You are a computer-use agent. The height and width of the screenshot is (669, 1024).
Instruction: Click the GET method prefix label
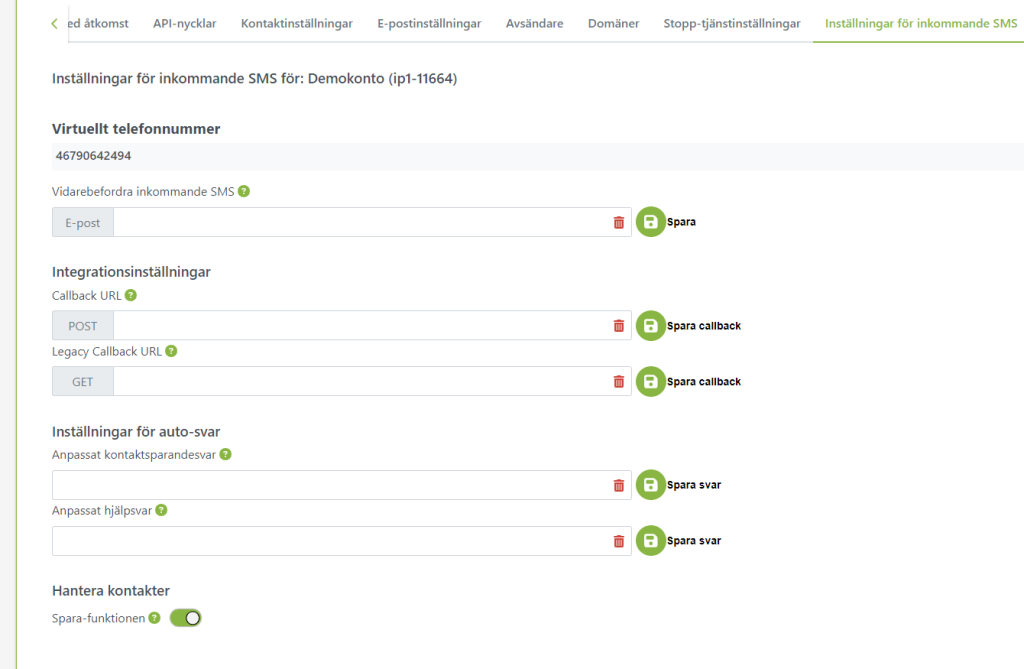click(x=83, y=382)
